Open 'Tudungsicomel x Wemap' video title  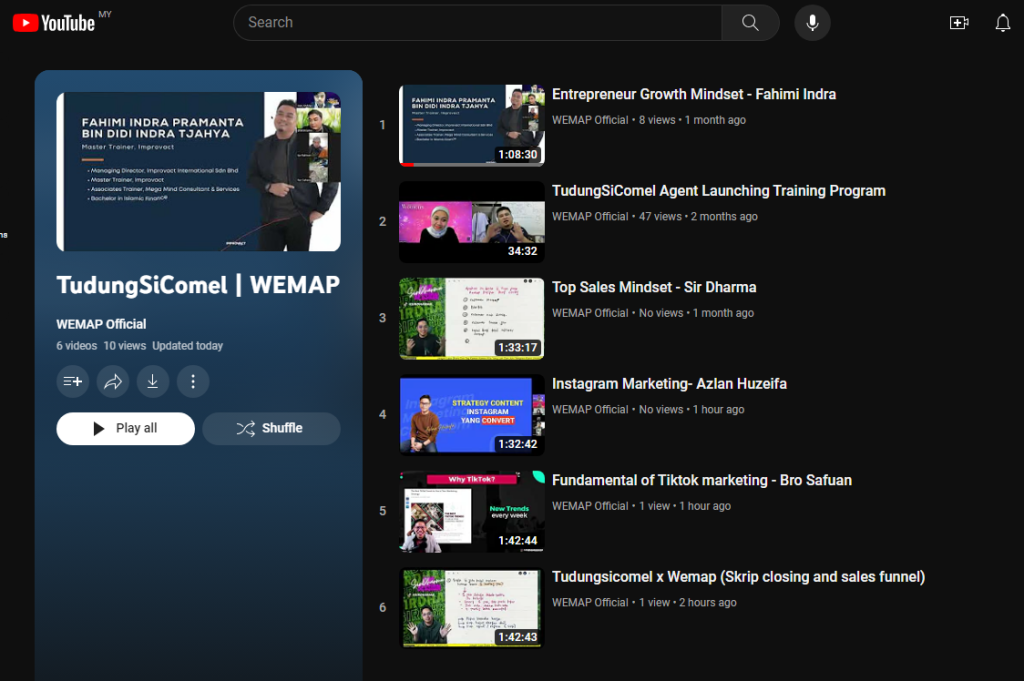coord(738,577)
